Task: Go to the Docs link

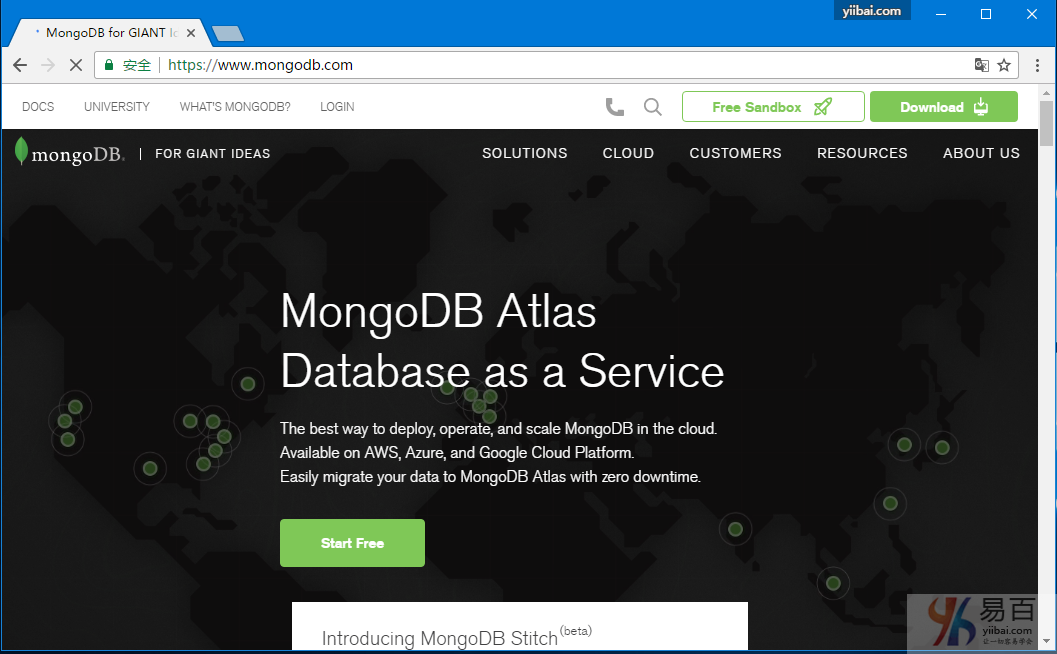Action: pyautogui.click(x=38, y=107)
